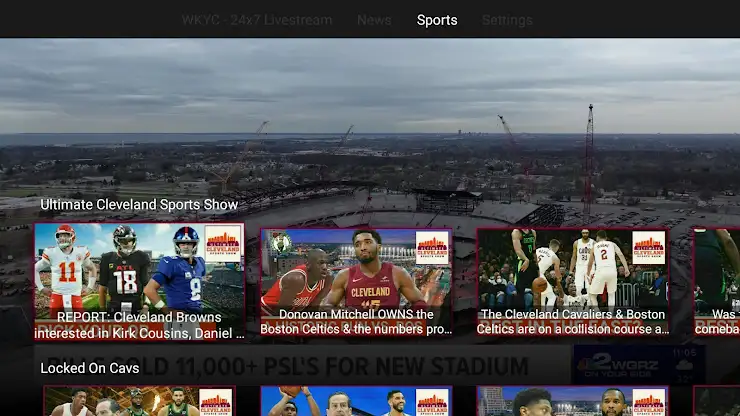Select the 'Locked On Cavs' row heading
The image size is (740, 416).
tap(90, 368)
